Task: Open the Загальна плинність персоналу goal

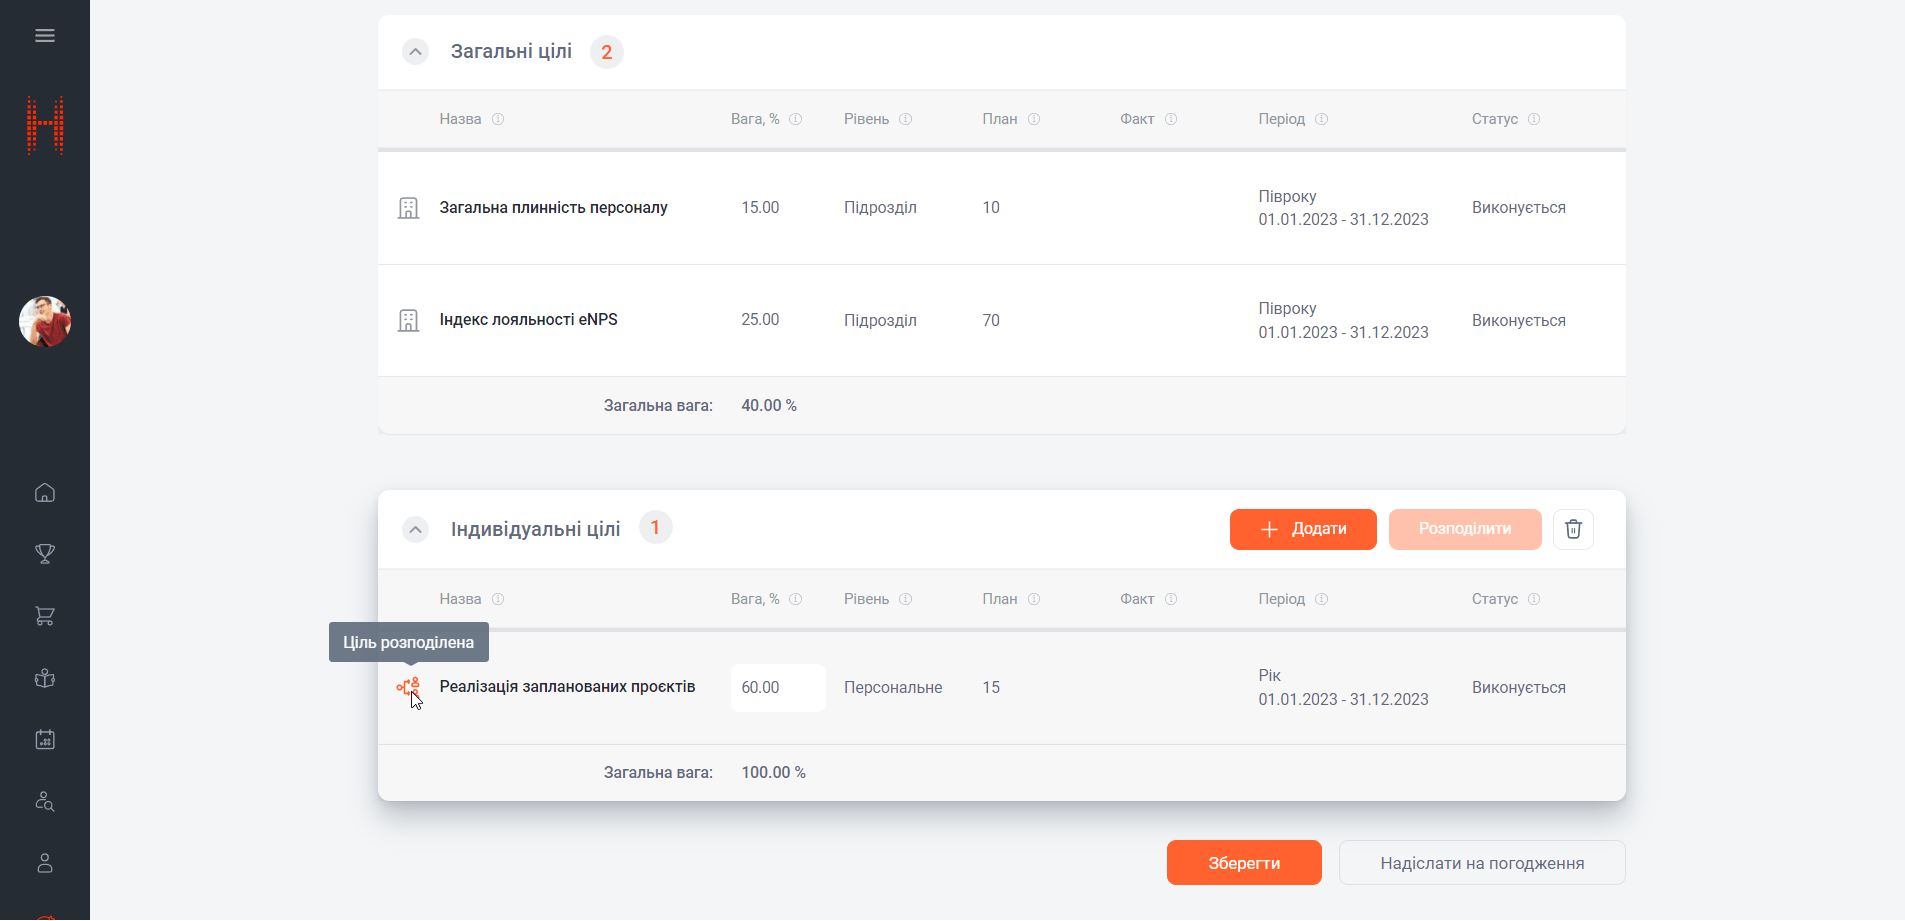Action: 553,208
